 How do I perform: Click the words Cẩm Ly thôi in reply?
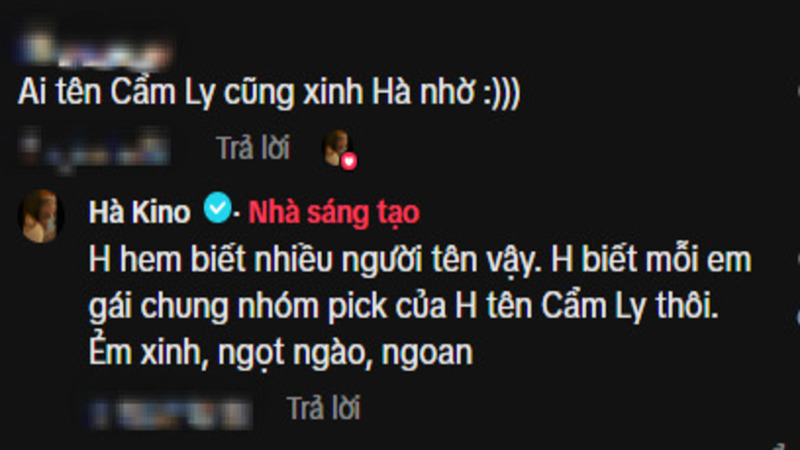coord(630,305)
